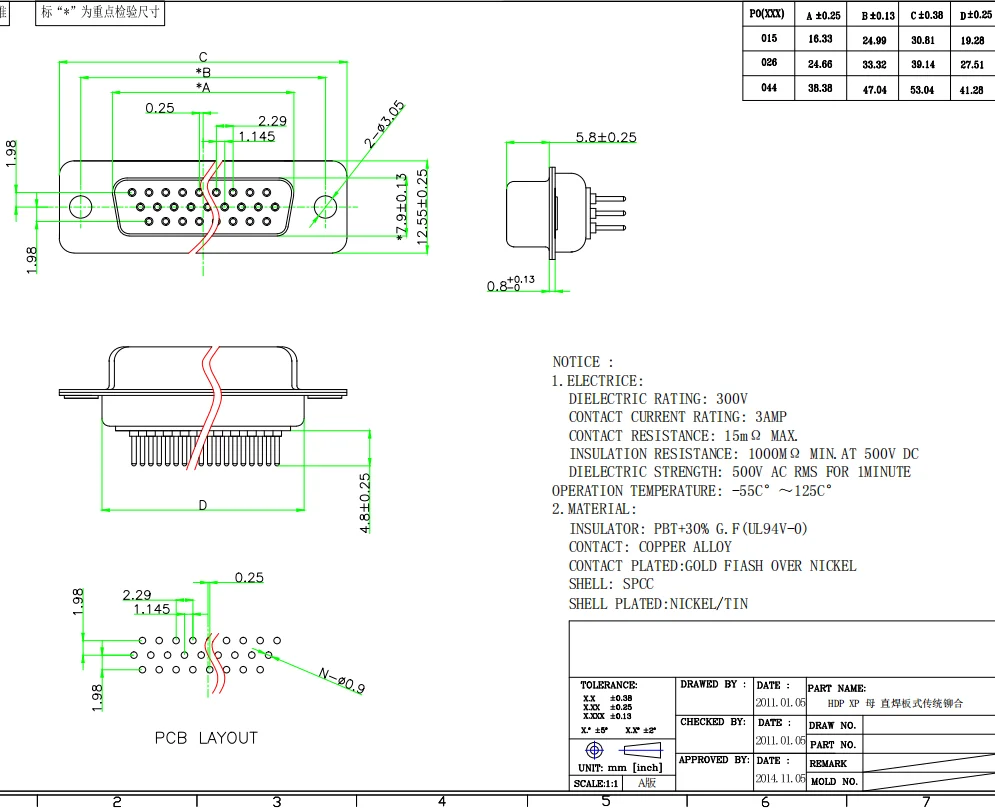Click the left mounting hole on front view
The image size is (995, 808).
80,207
